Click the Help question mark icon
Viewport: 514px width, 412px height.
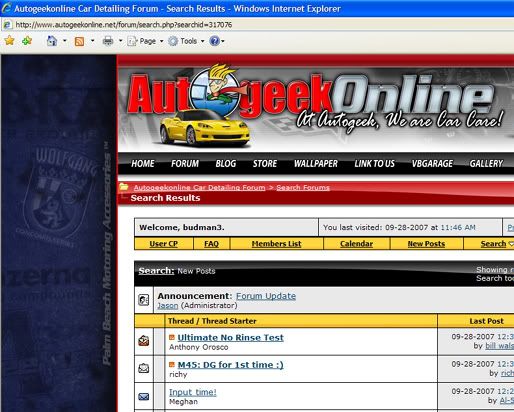(214, 41)
